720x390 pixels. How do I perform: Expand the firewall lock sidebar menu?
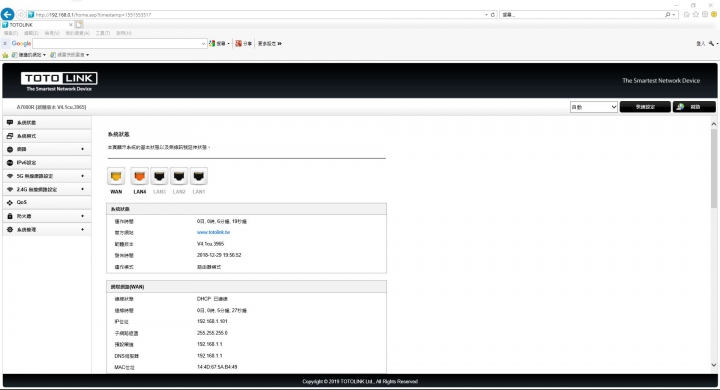[47, 216]
